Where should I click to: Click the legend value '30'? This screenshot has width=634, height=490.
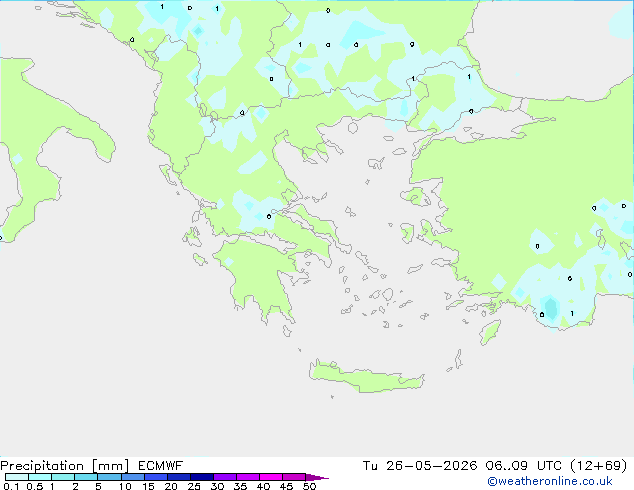coord(217,486)
